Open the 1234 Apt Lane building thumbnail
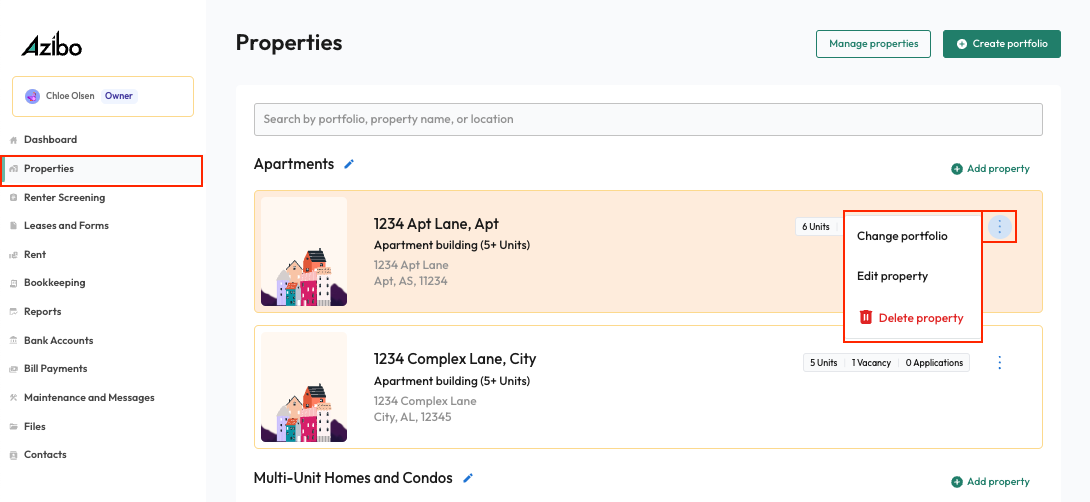This screenshot has height=502, width=1090. [304, 252]
